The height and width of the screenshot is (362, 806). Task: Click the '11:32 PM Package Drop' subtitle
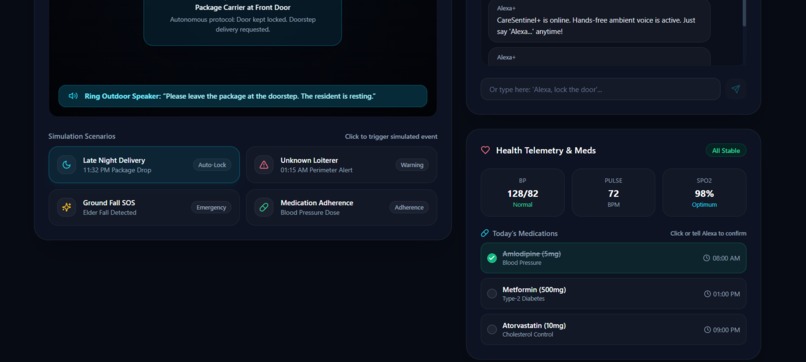pos(117,170)
